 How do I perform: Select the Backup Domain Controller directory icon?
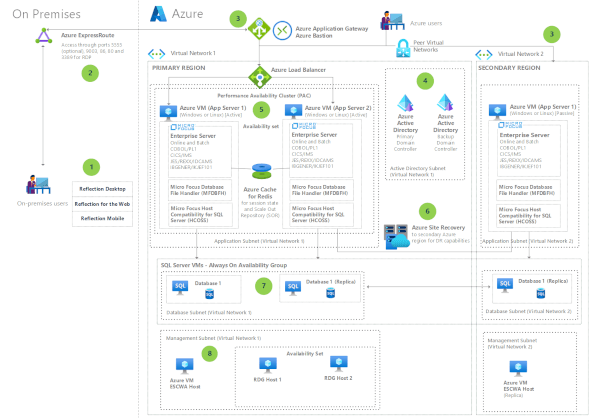[443, 103]
